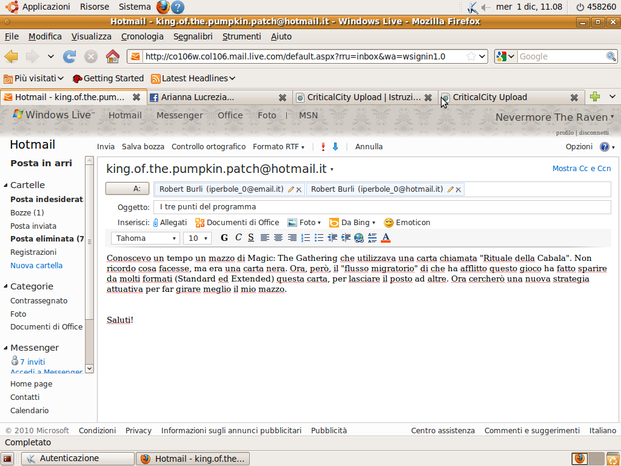Collapse the Categorie section
Screen dimensions: 621x466
coord(6,286)
